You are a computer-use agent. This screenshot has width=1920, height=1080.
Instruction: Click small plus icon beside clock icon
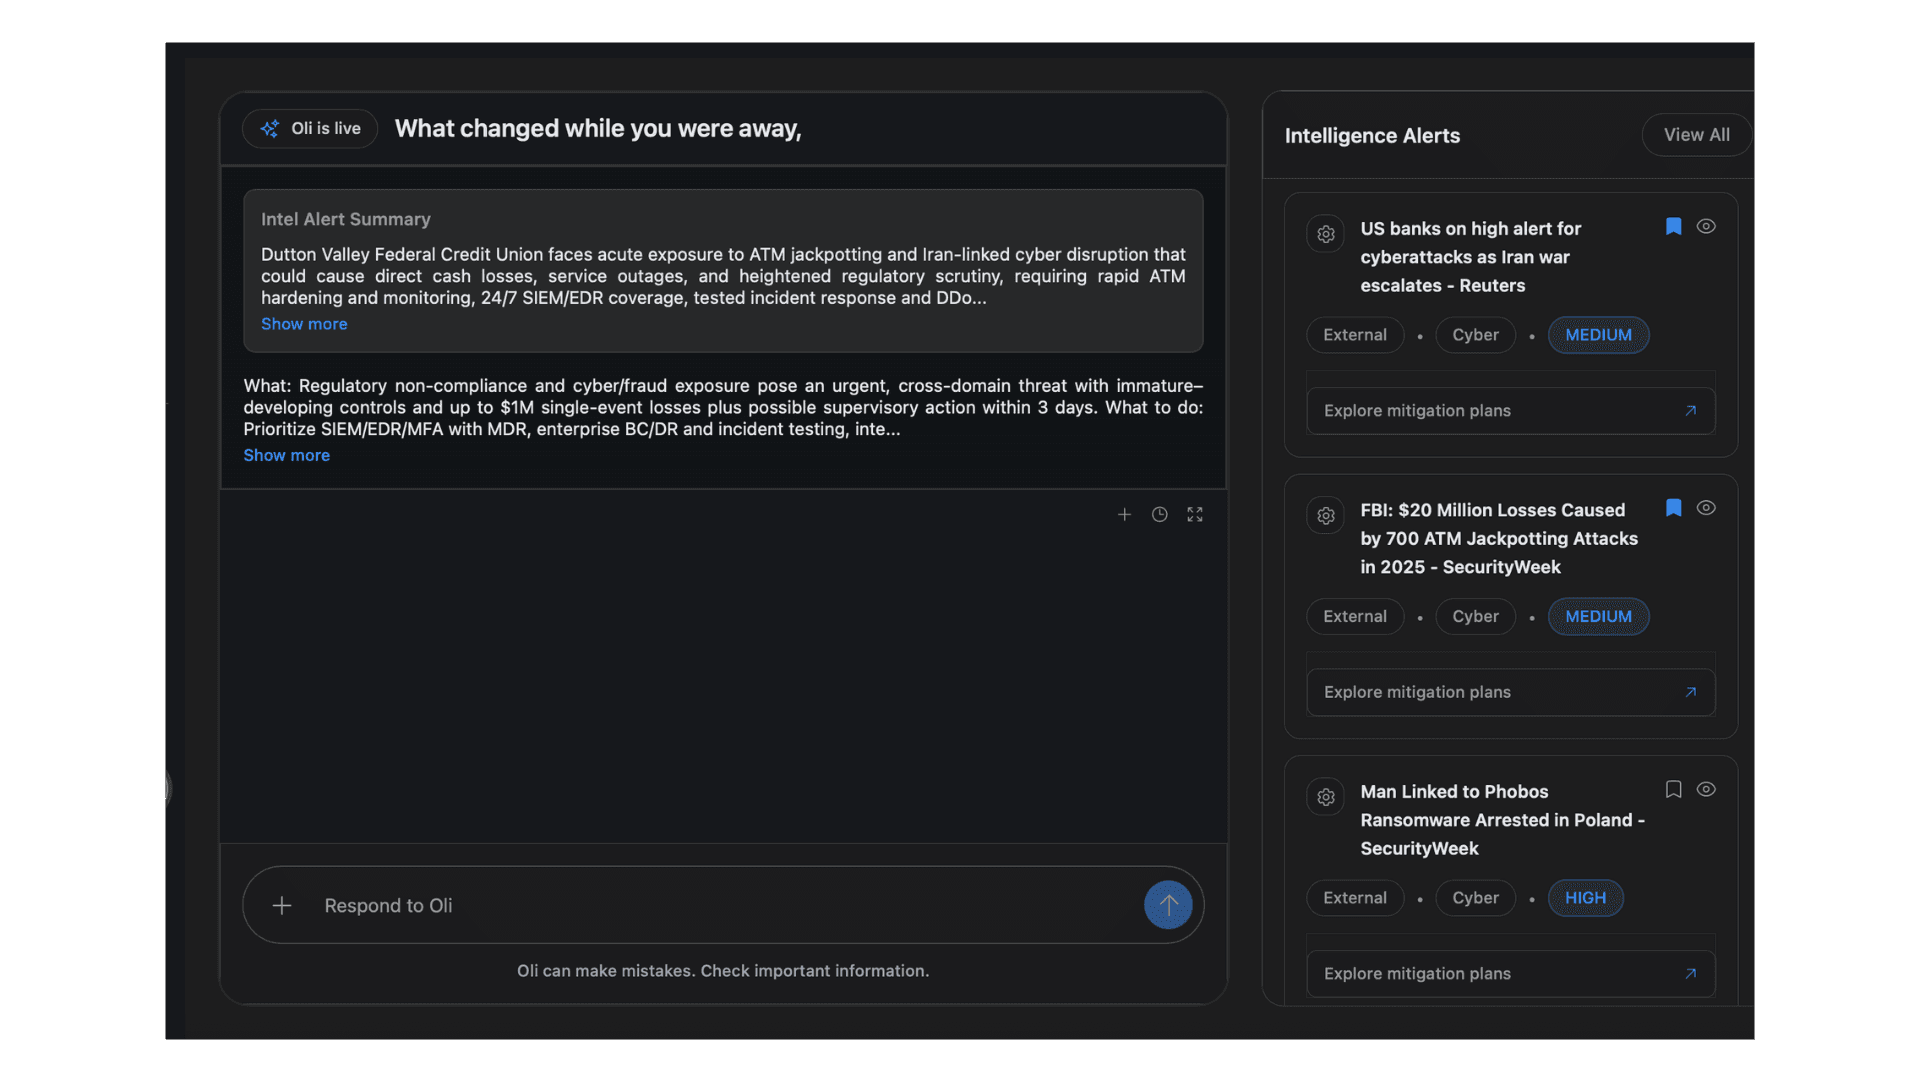point(1124,514)
